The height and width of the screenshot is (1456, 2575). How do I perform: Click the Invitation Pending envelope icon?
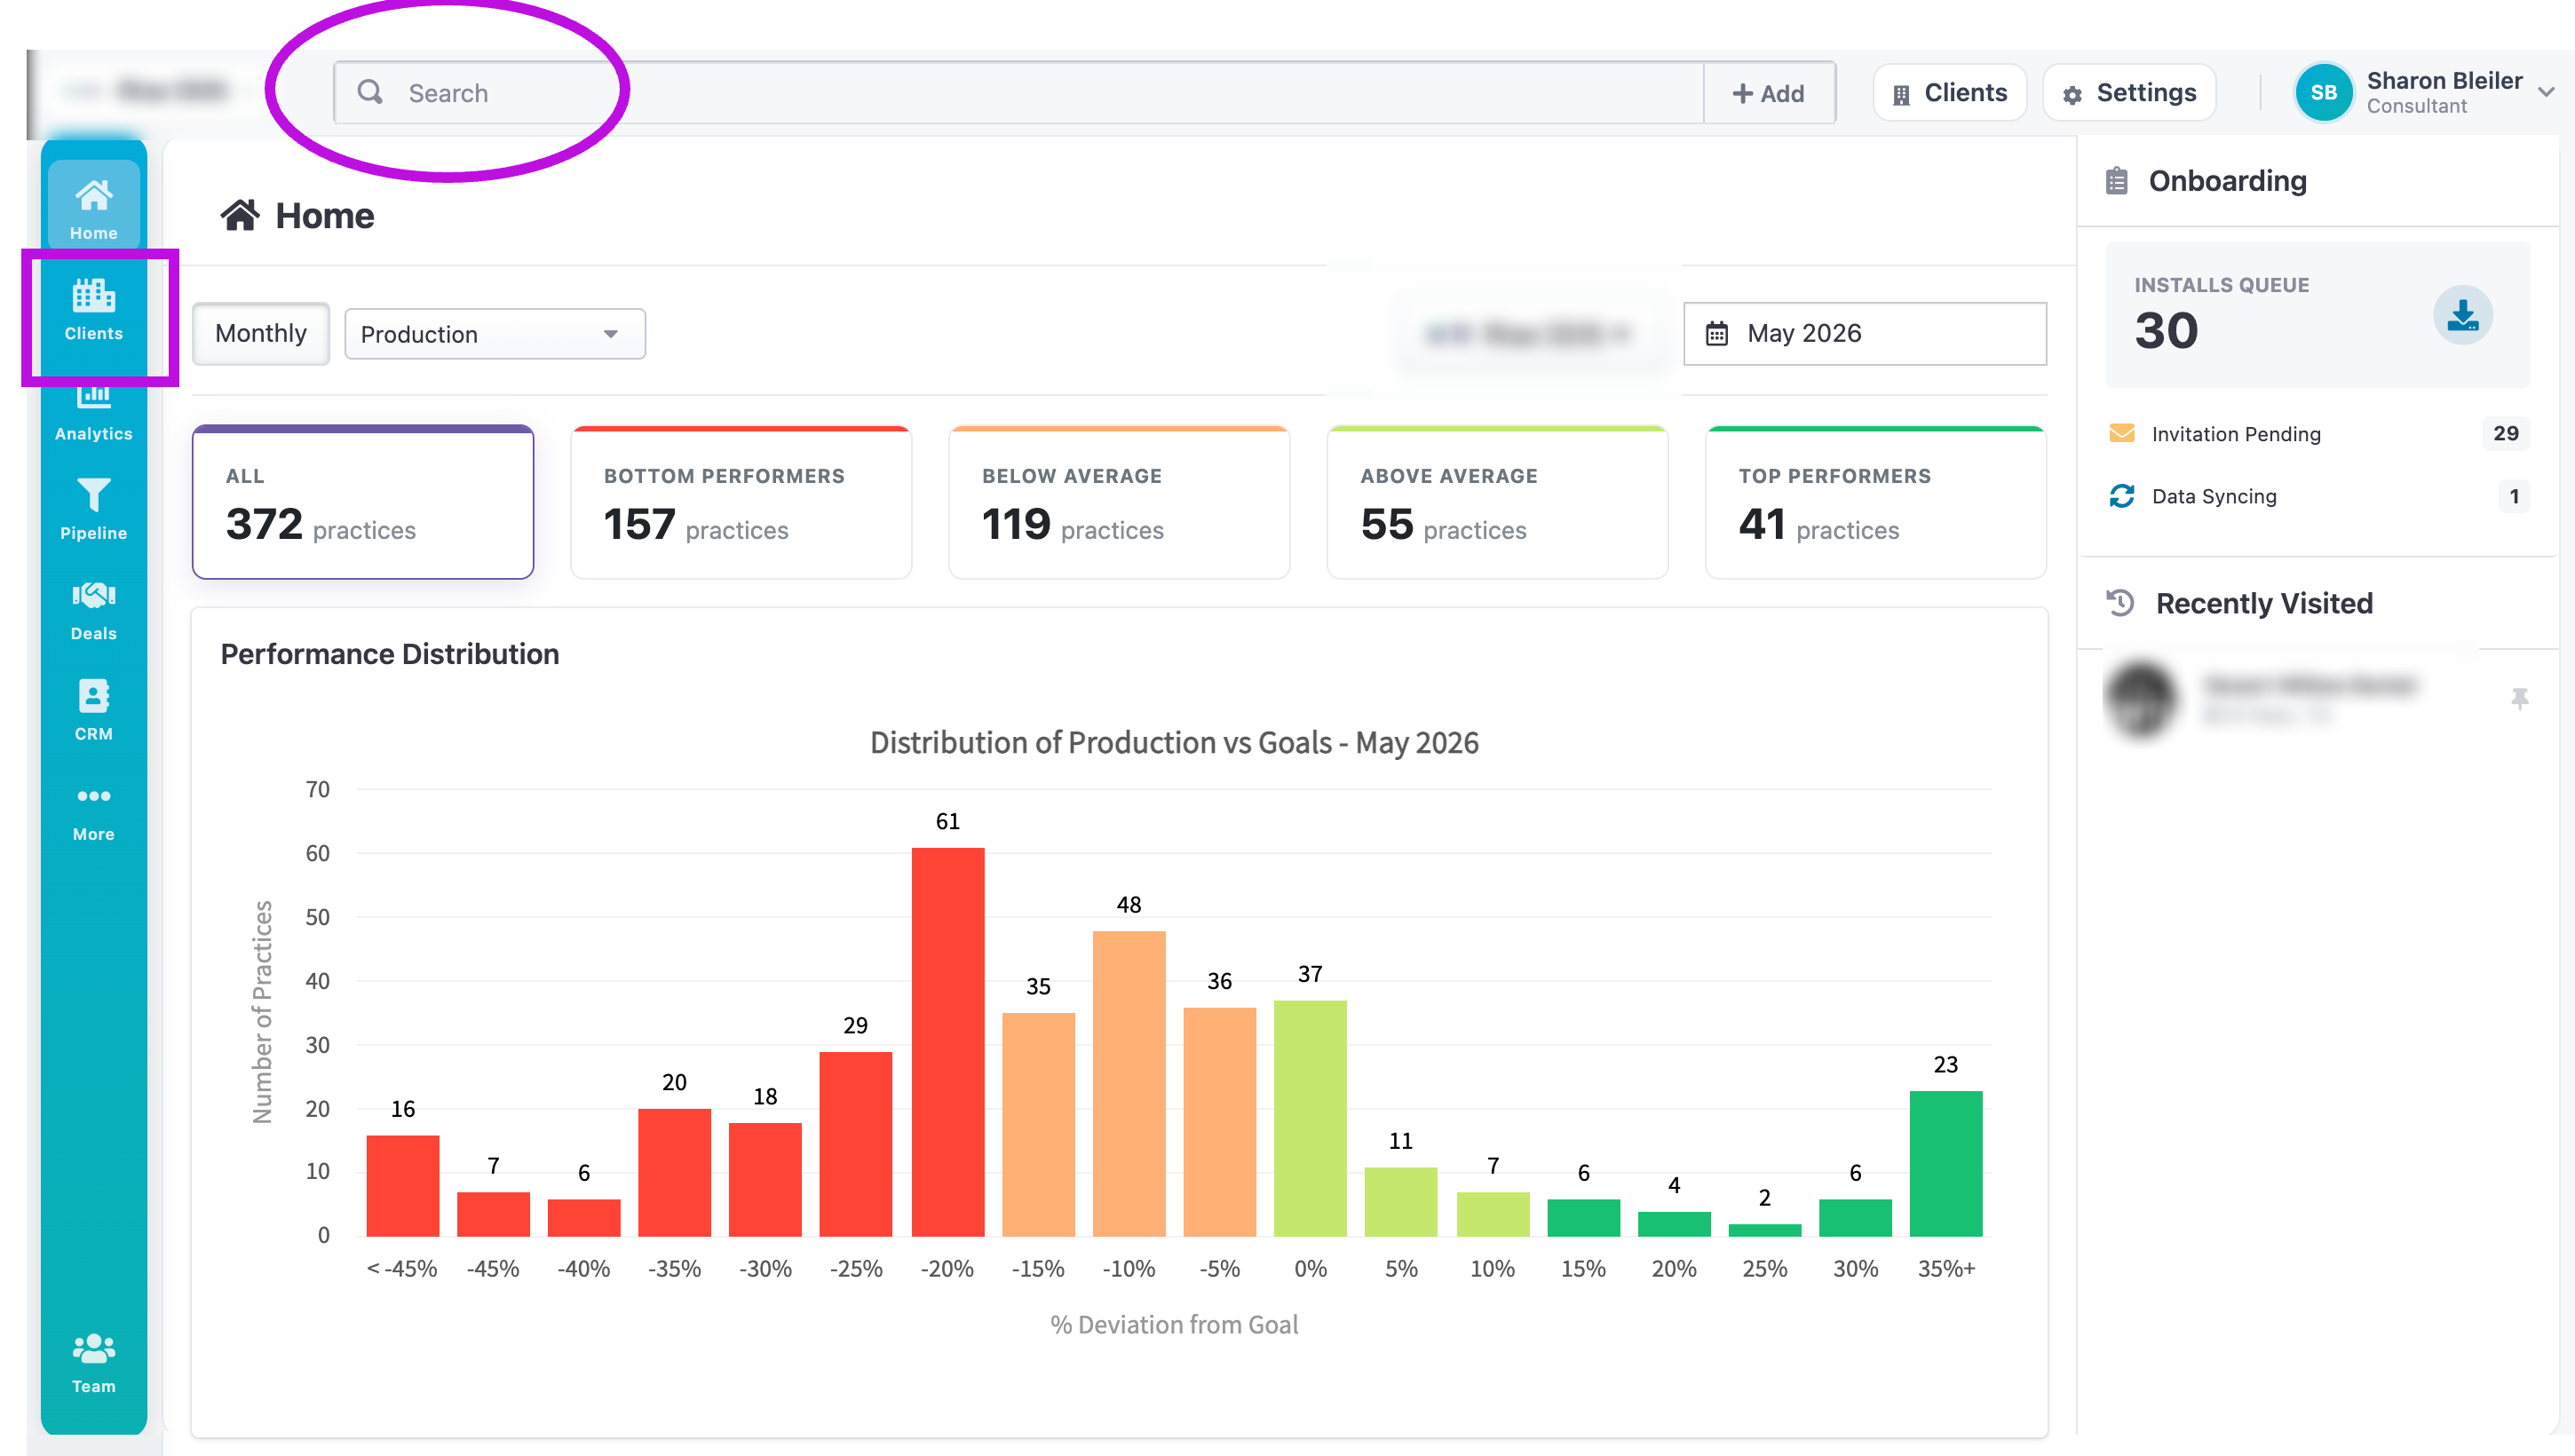point(2120,433)
